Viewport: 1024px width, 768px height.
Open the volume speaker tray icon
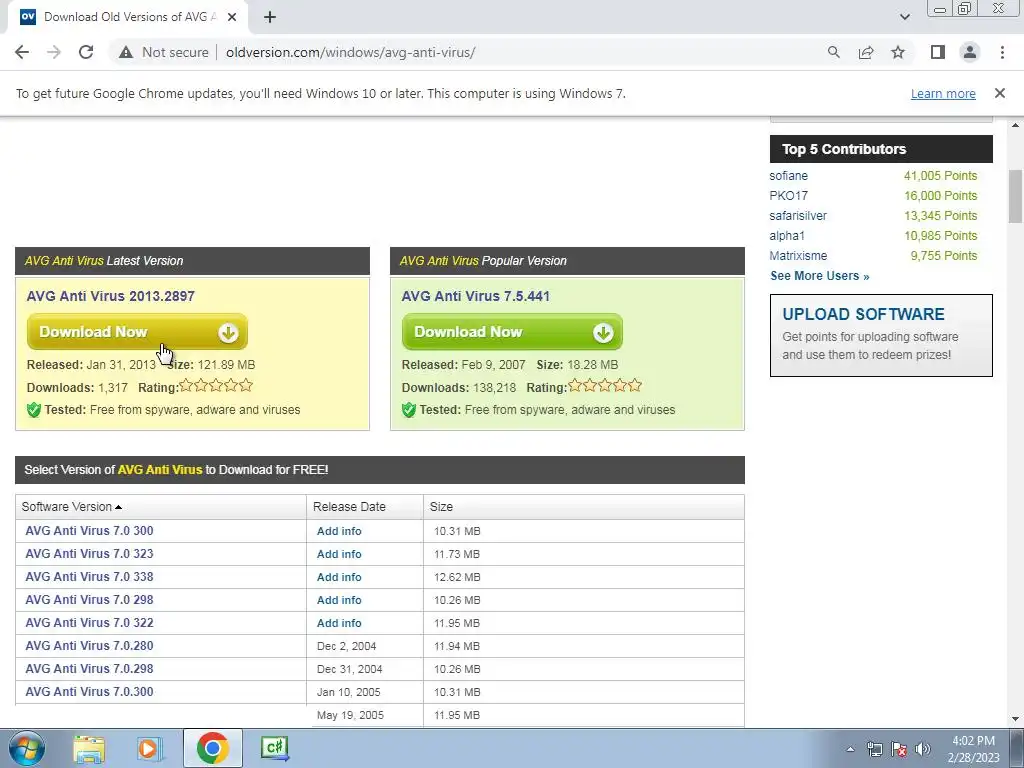point(922,749)
